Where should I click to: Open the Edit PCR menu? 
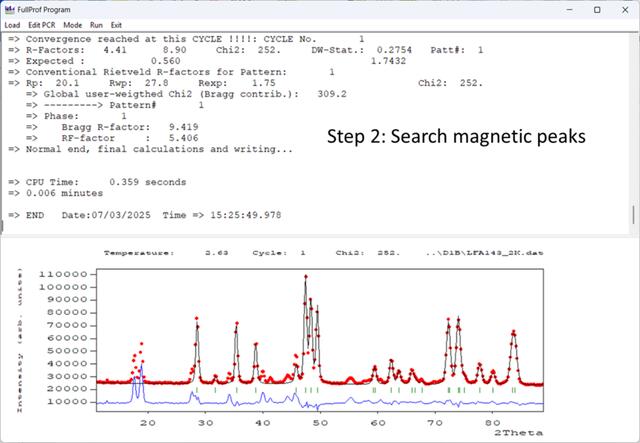[x=42, y=25]
